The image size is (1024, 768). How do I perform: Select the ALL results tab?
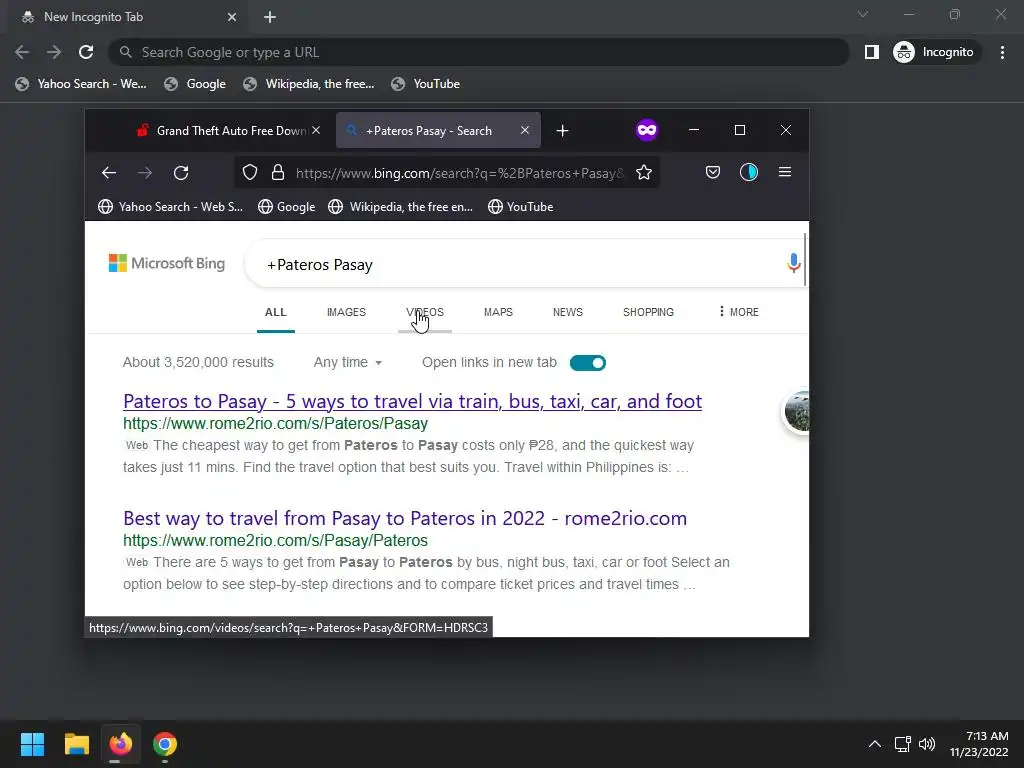[x=276, y=312]
